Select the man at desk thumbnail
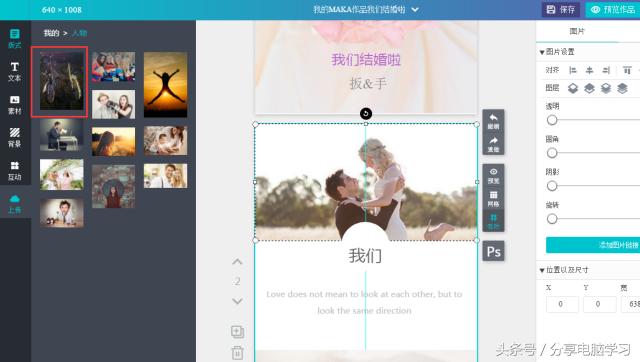 click(62, 135)
